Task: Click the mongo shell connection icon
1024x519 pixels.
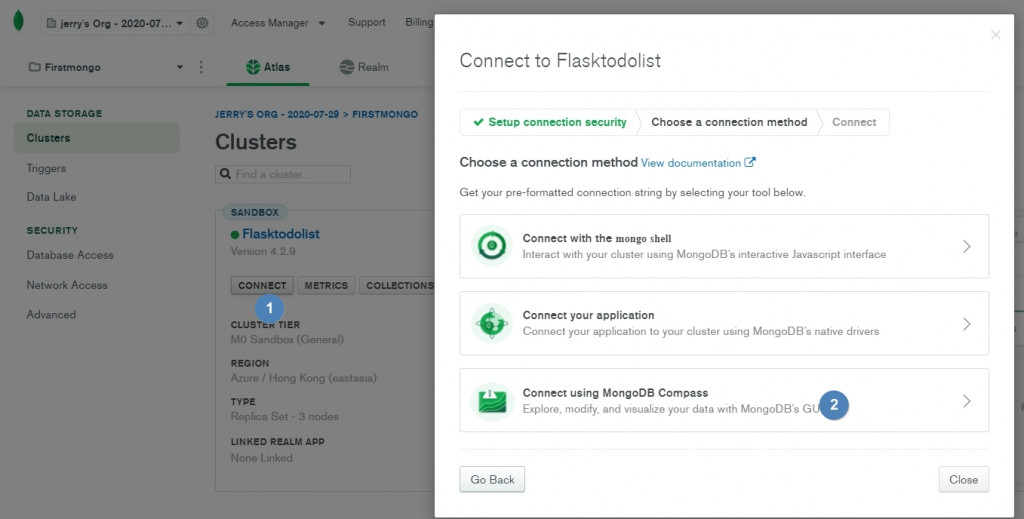Action: pyautogui.click(x=491, y=246)
